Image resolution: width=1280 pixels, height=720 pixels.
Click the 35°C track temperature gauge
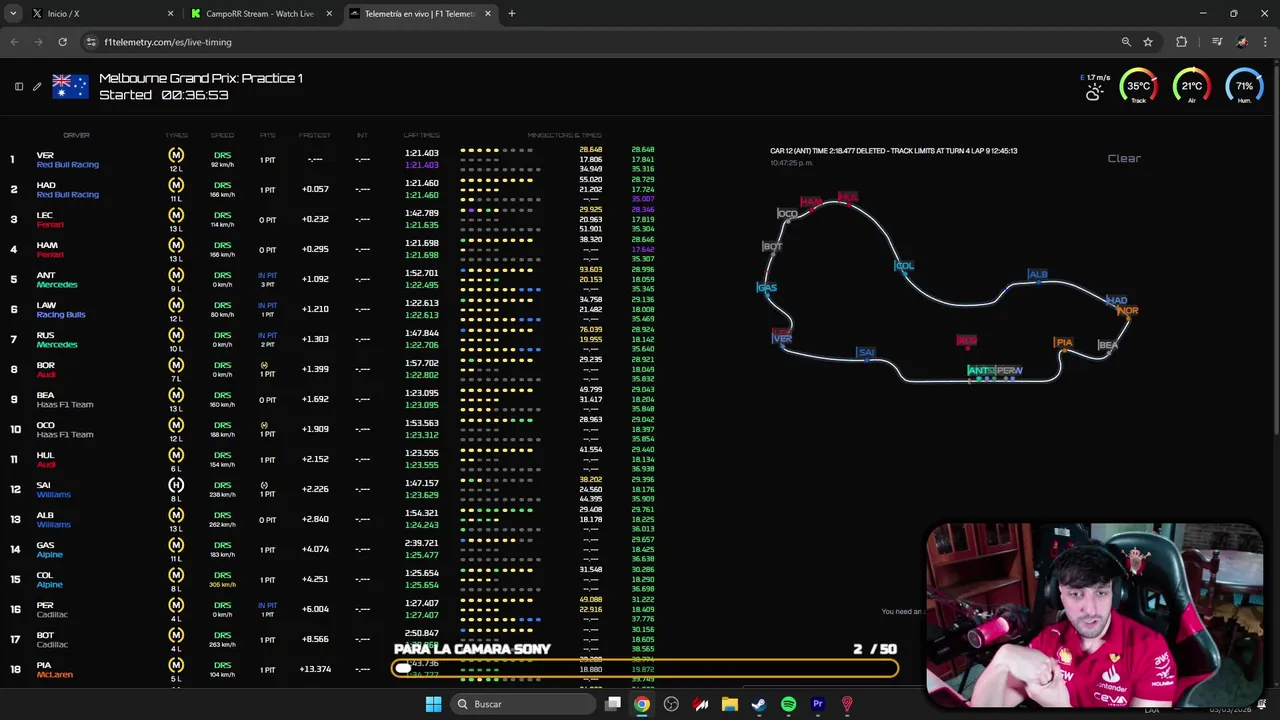(1138, 86)
